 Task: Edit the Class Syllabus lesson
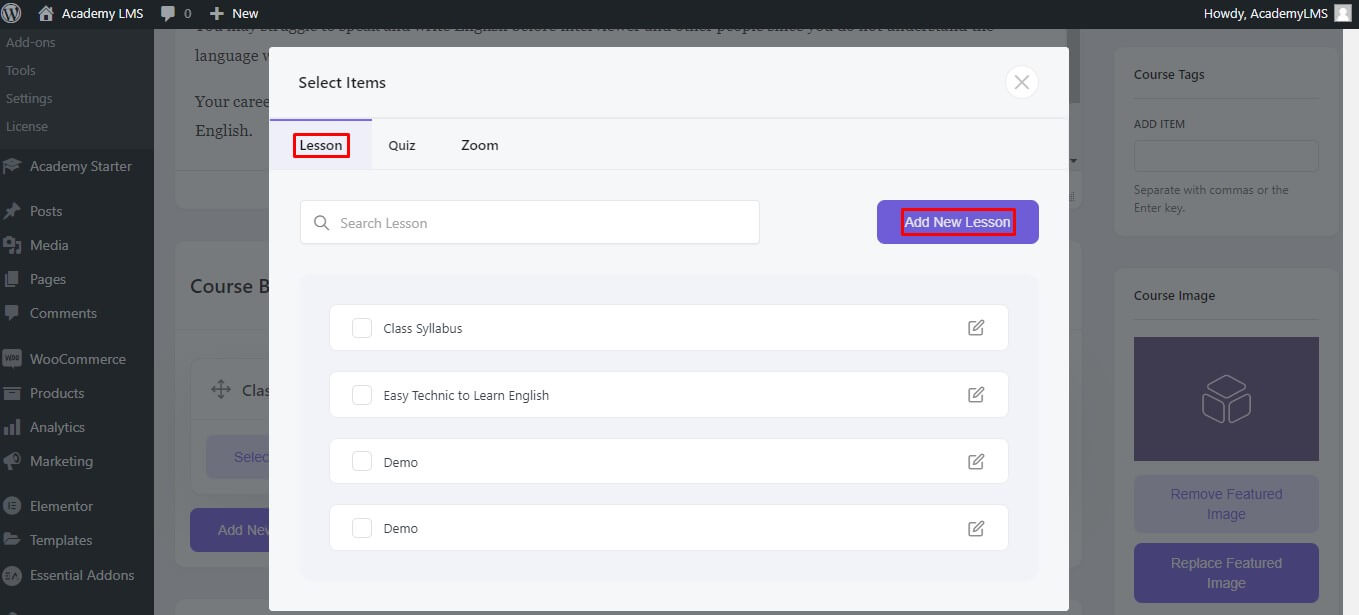click(x=976, y=328)
